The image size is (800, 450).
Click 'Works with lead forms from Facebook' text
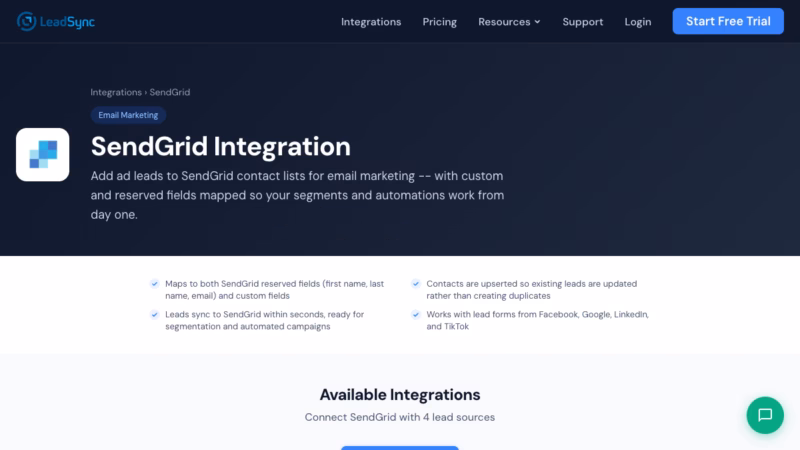537,320
